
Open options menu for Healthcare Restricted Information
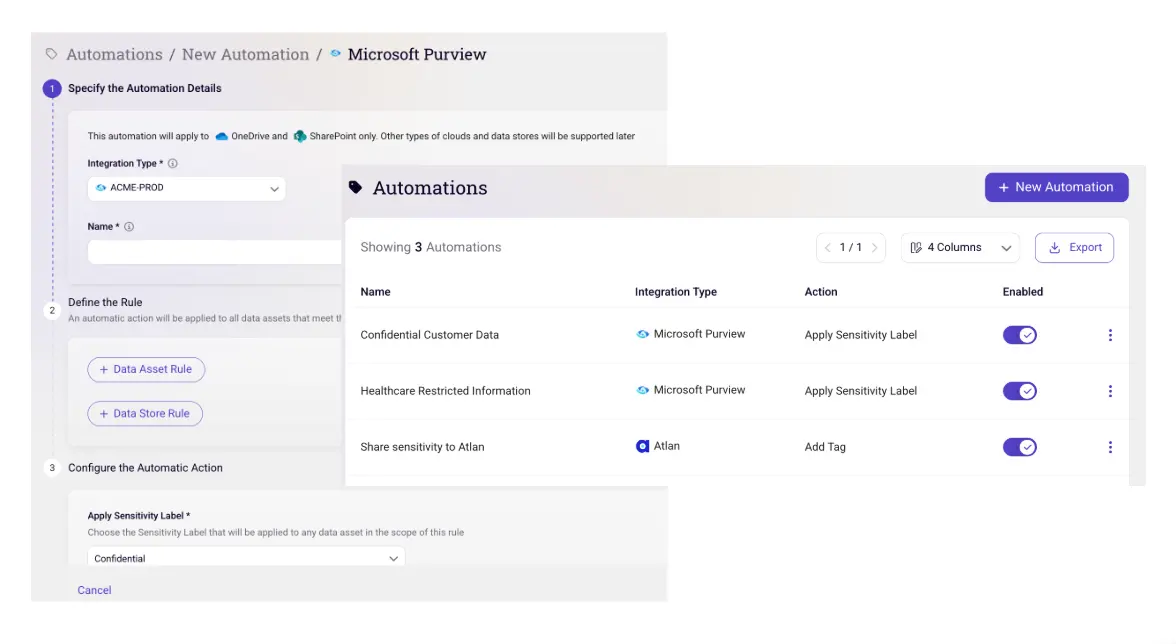1110,391
